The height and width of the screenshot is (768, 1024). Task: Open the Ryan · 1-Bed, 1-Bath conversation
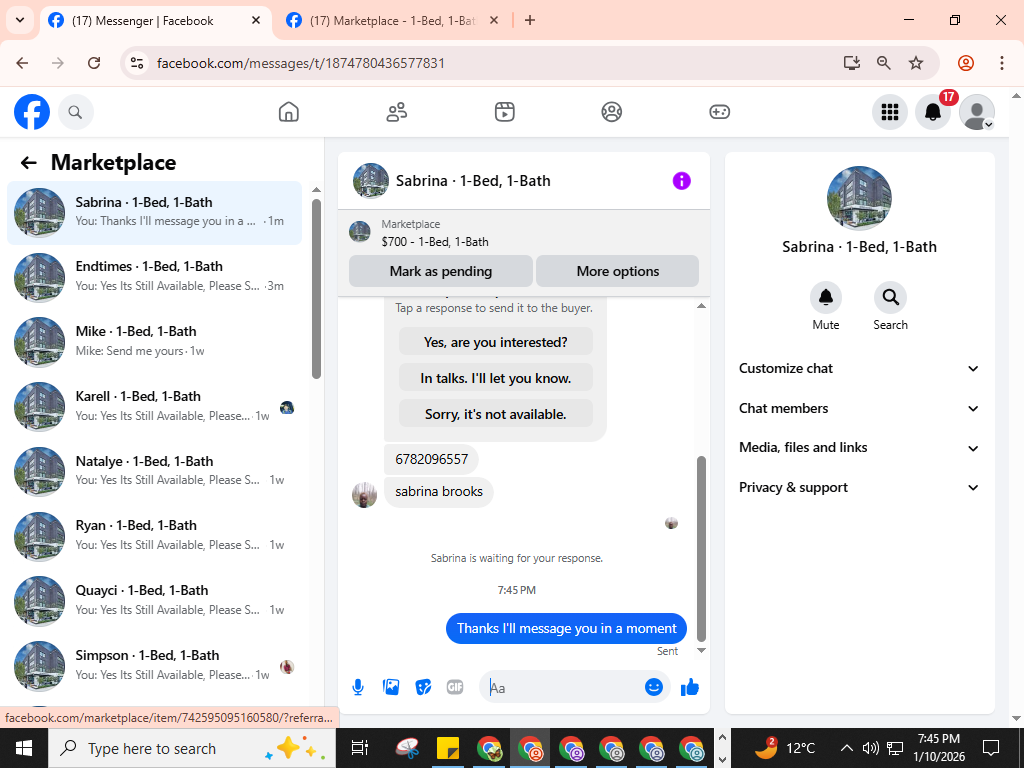[155, 536]
